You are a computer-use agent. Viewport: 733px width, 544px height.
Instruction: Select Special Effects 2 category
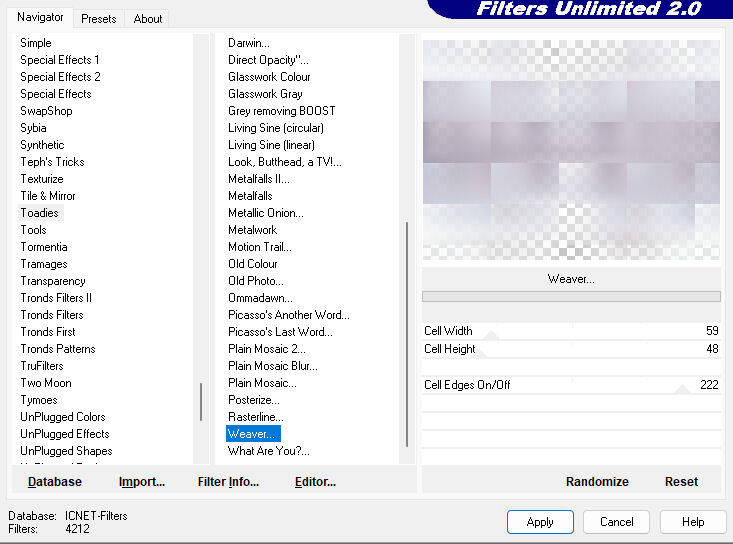[60, 77]
